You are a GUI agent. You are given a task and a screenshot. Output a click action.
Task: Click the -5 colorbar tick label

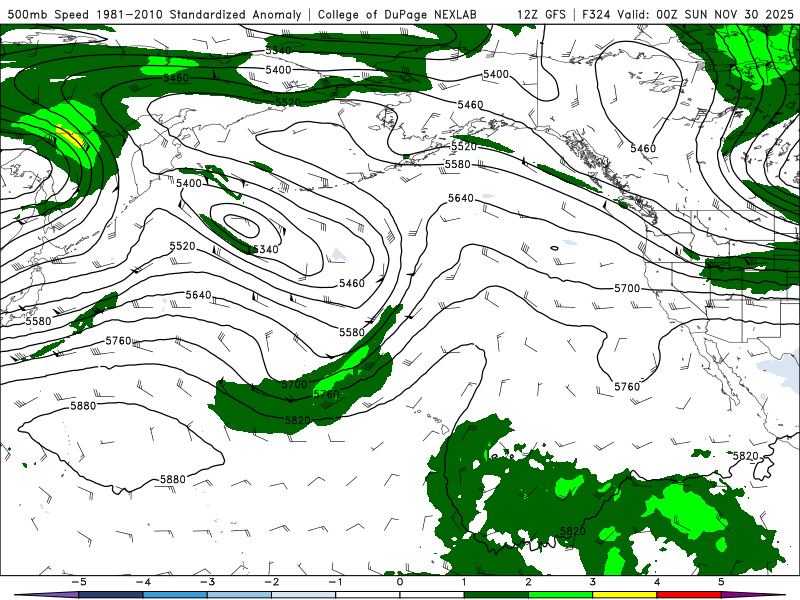pyautogui.click(x=79, y=582)
